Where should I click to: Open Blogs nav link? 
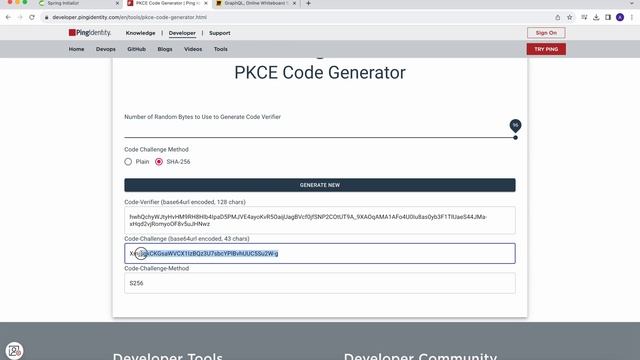[165, 49]
